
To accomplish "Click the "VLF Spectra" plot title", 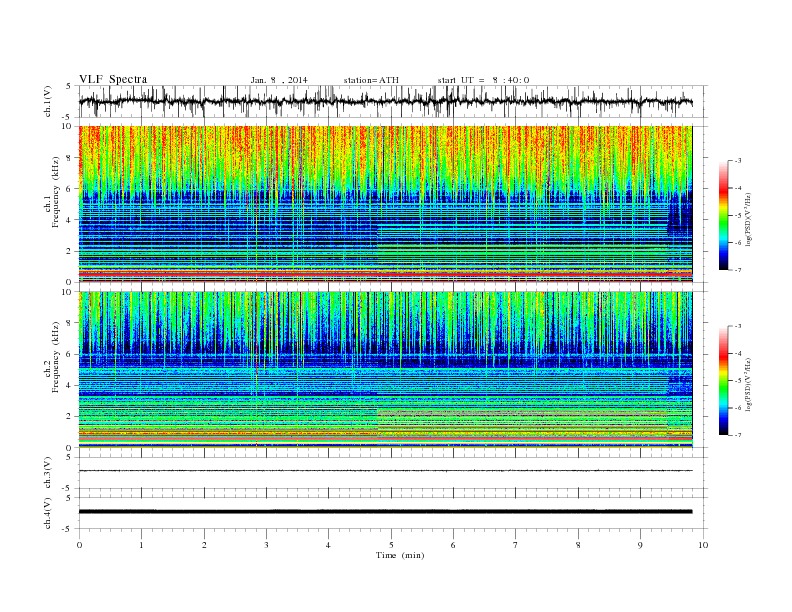I will pos(113,79).
